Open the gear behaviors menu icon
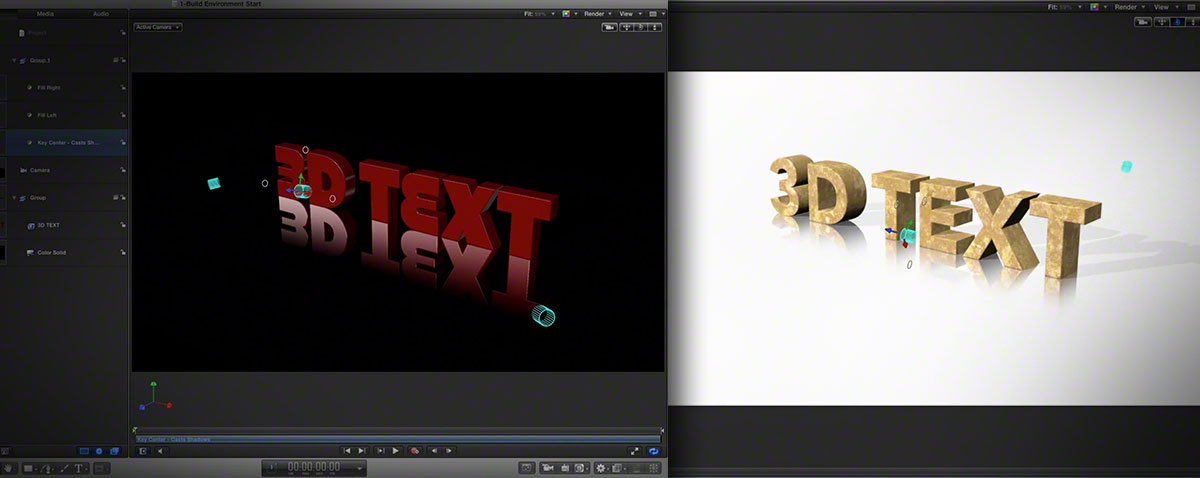The width and height of the screenshot is (1200, 478). [x=602, y=467]
